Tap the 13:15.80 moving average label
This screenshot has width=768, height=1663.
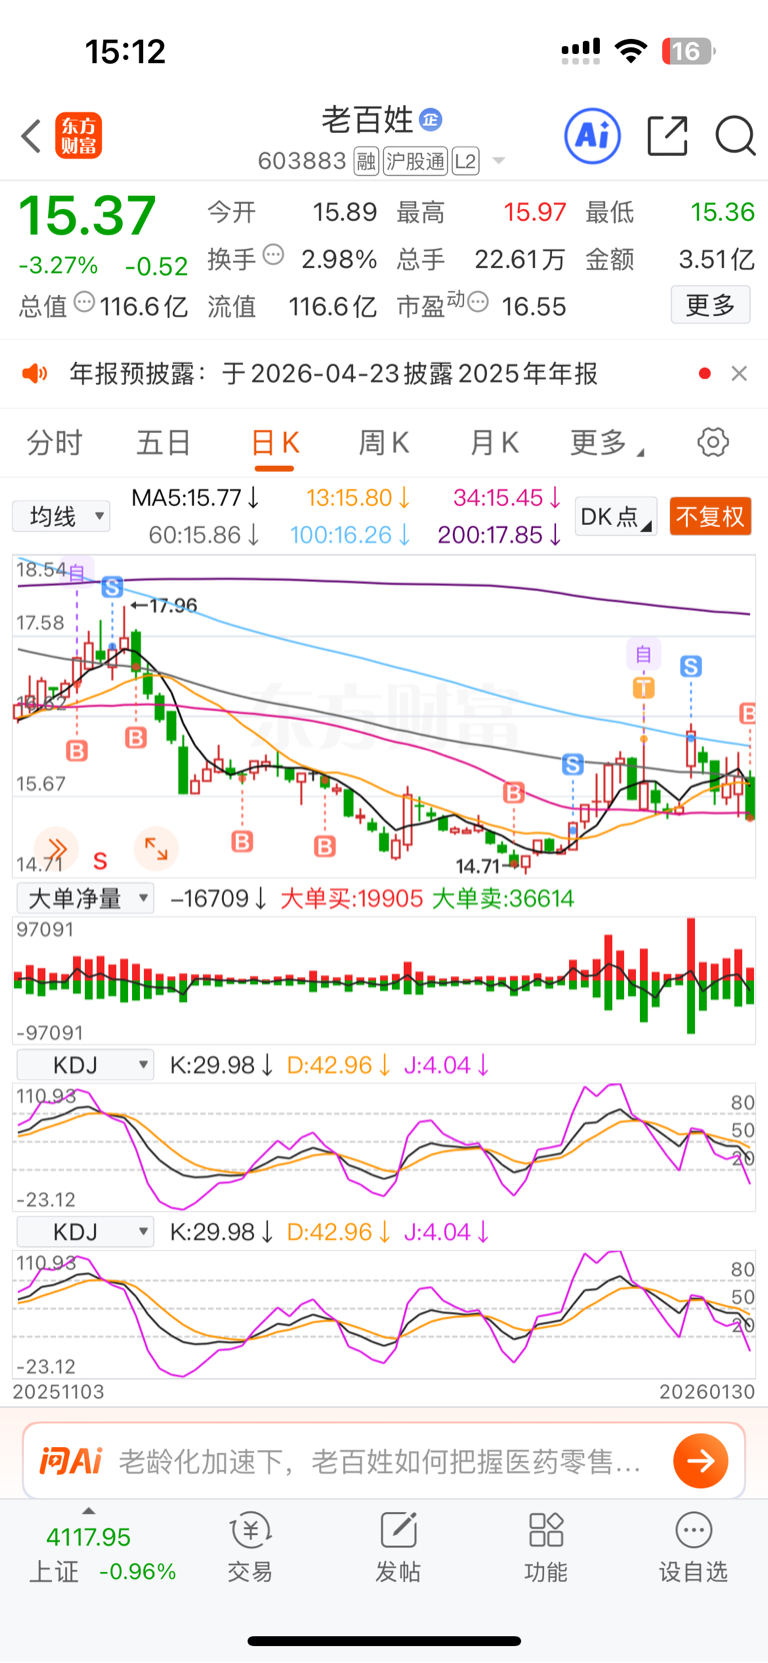tap(358, 498)
